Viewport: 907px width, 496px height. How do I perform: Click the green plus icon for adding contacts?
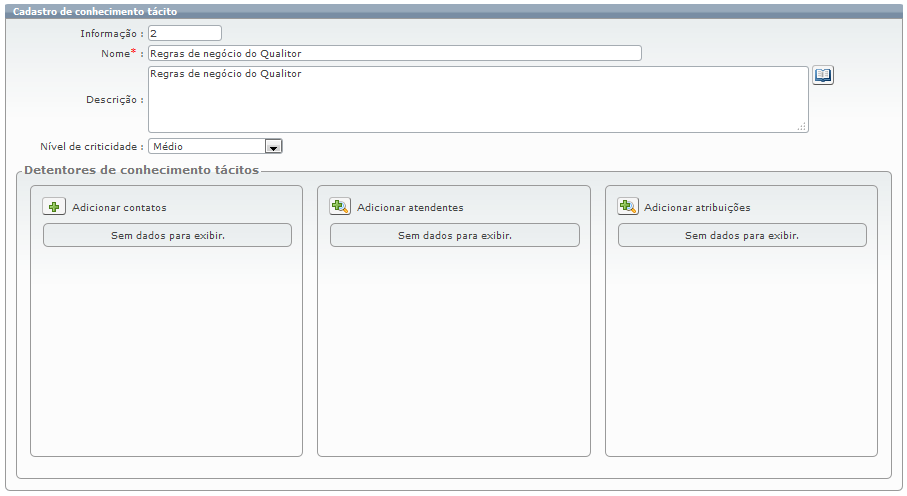pyautogui.click(x=54, y=207)
